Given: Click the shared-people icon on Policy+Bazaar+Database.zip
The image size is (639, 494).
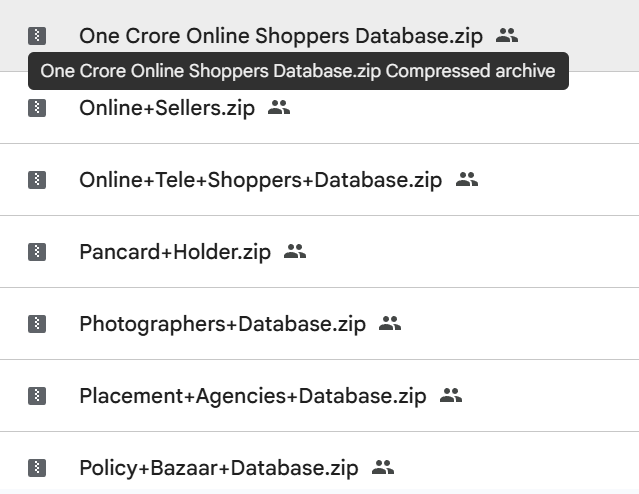Looking at the screenshot, I should [x=383, y=467].
